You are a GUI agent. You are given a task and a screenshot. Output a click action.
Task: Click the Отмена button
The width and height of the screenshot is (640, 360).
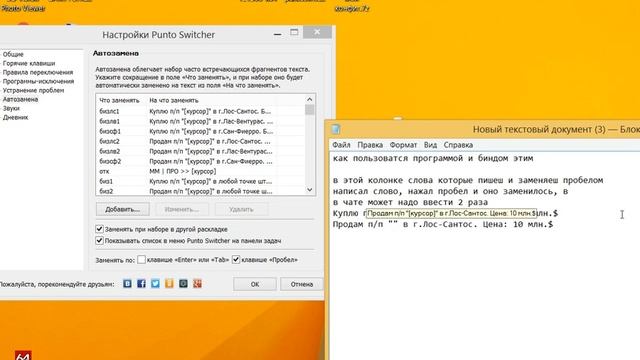pos(302,284)
